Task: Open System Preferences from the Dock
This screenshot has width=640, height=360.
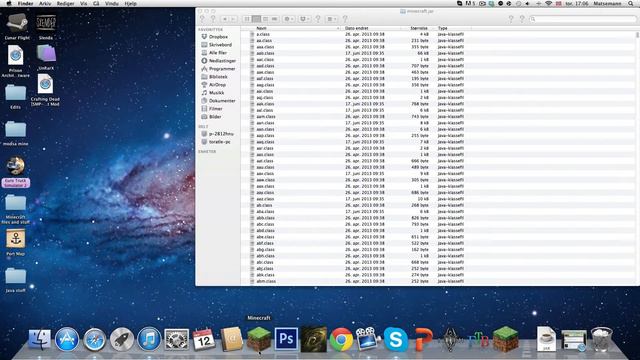Action: pos(176,339)
